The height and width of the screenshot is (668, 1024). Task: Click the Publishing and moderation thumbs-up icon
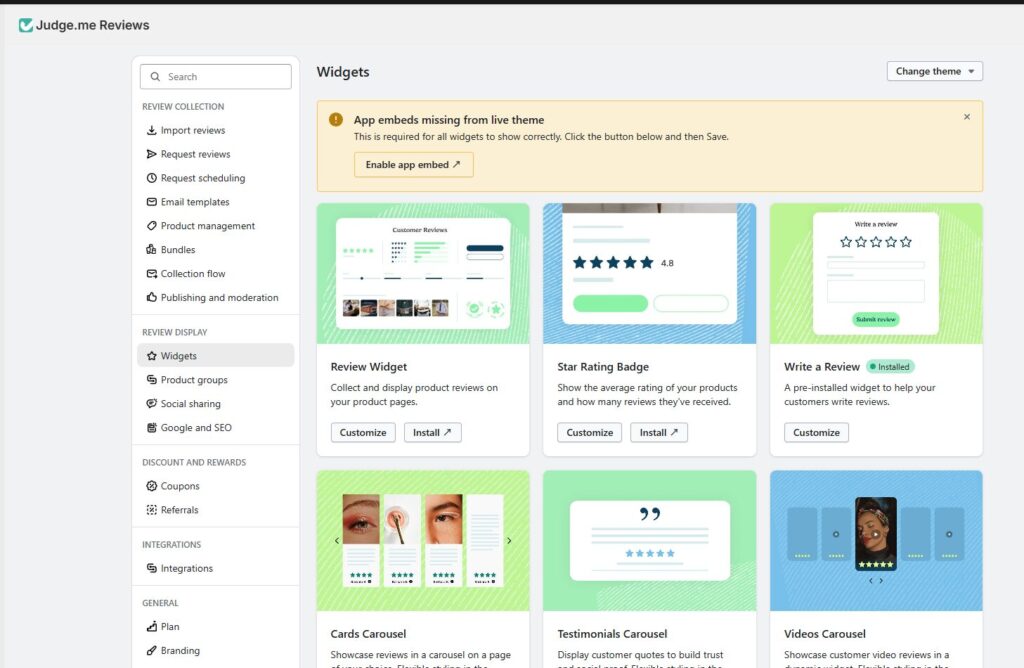tap(152, 298)
